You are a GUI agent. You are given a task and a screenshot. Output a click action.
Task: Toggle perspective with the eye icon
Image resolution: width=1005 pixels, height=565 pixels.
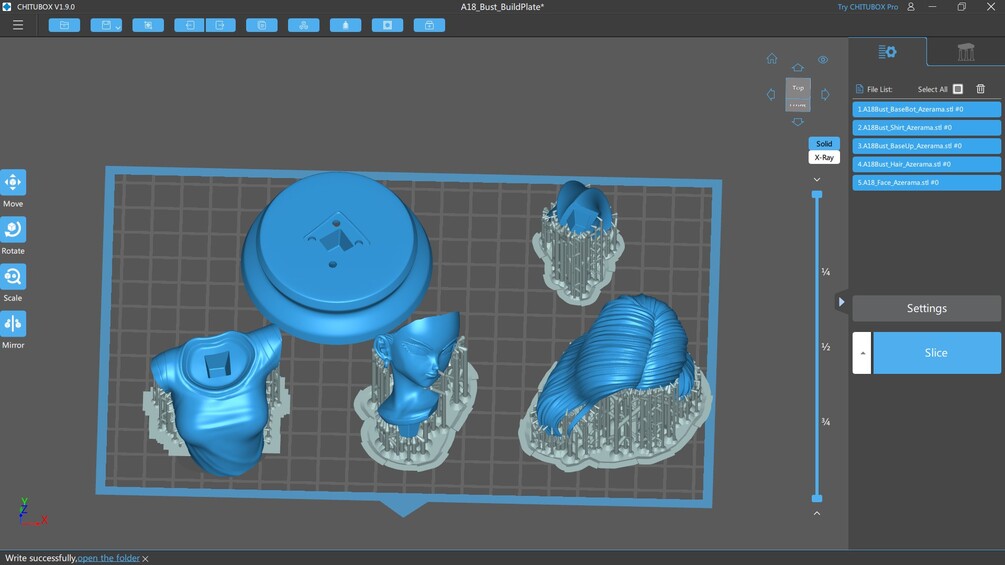(823, 60)
